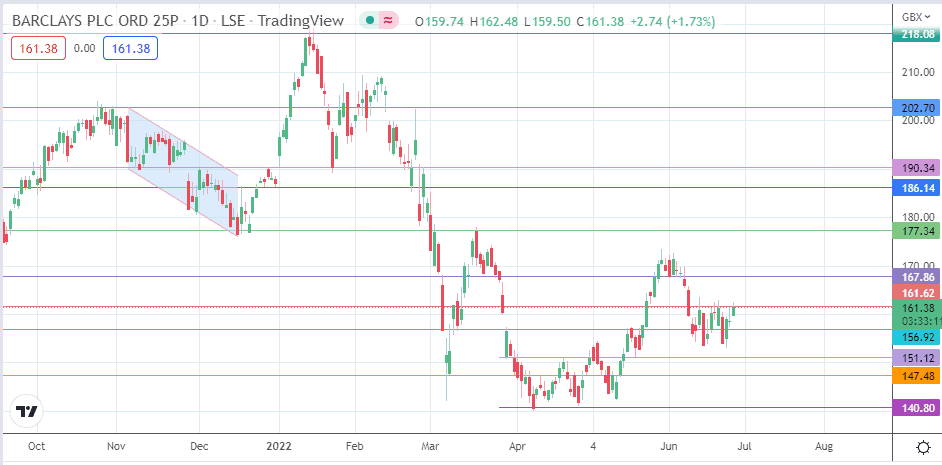Select the red 161.62 price label
This screenshot has width=942, height=465.
pyautogui.click(x=917, y=293)
